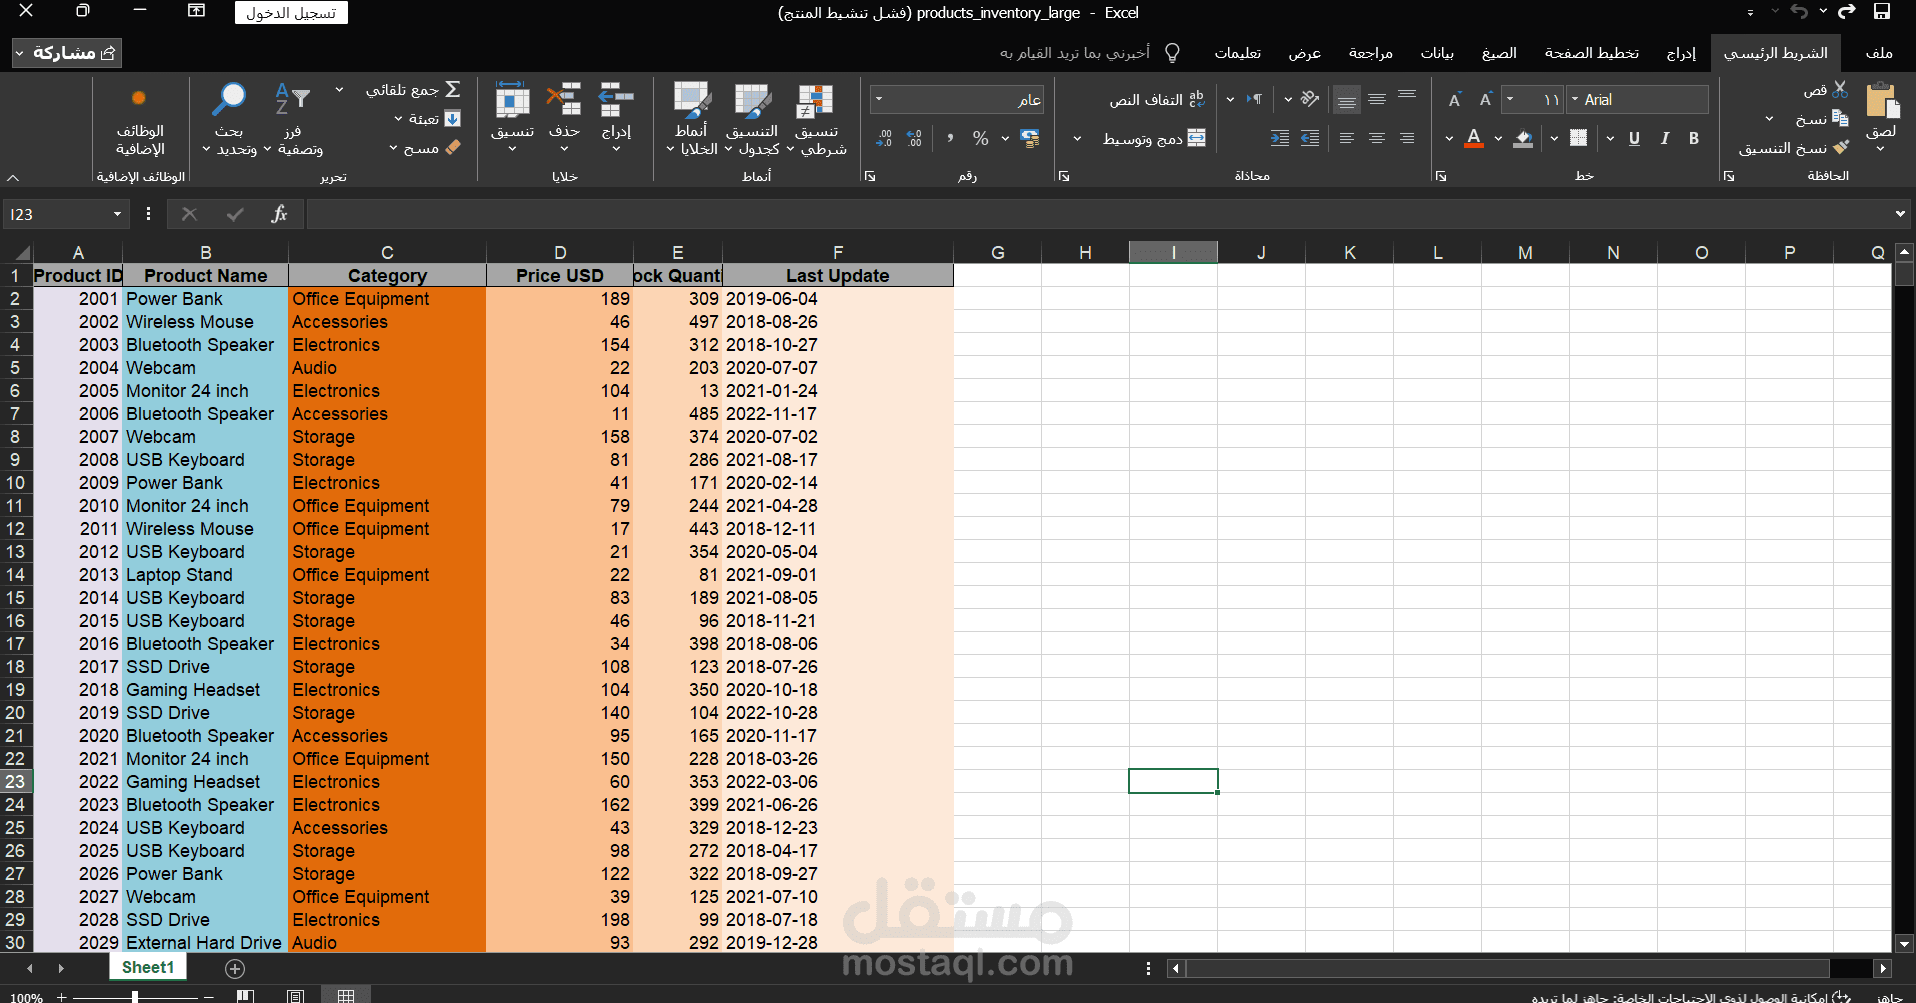Image resolution: width=1916 pixels, height=1003 pixels.
Task: Click AutoSum (جمع تلقائي) sigma icon
Action: 452,89
